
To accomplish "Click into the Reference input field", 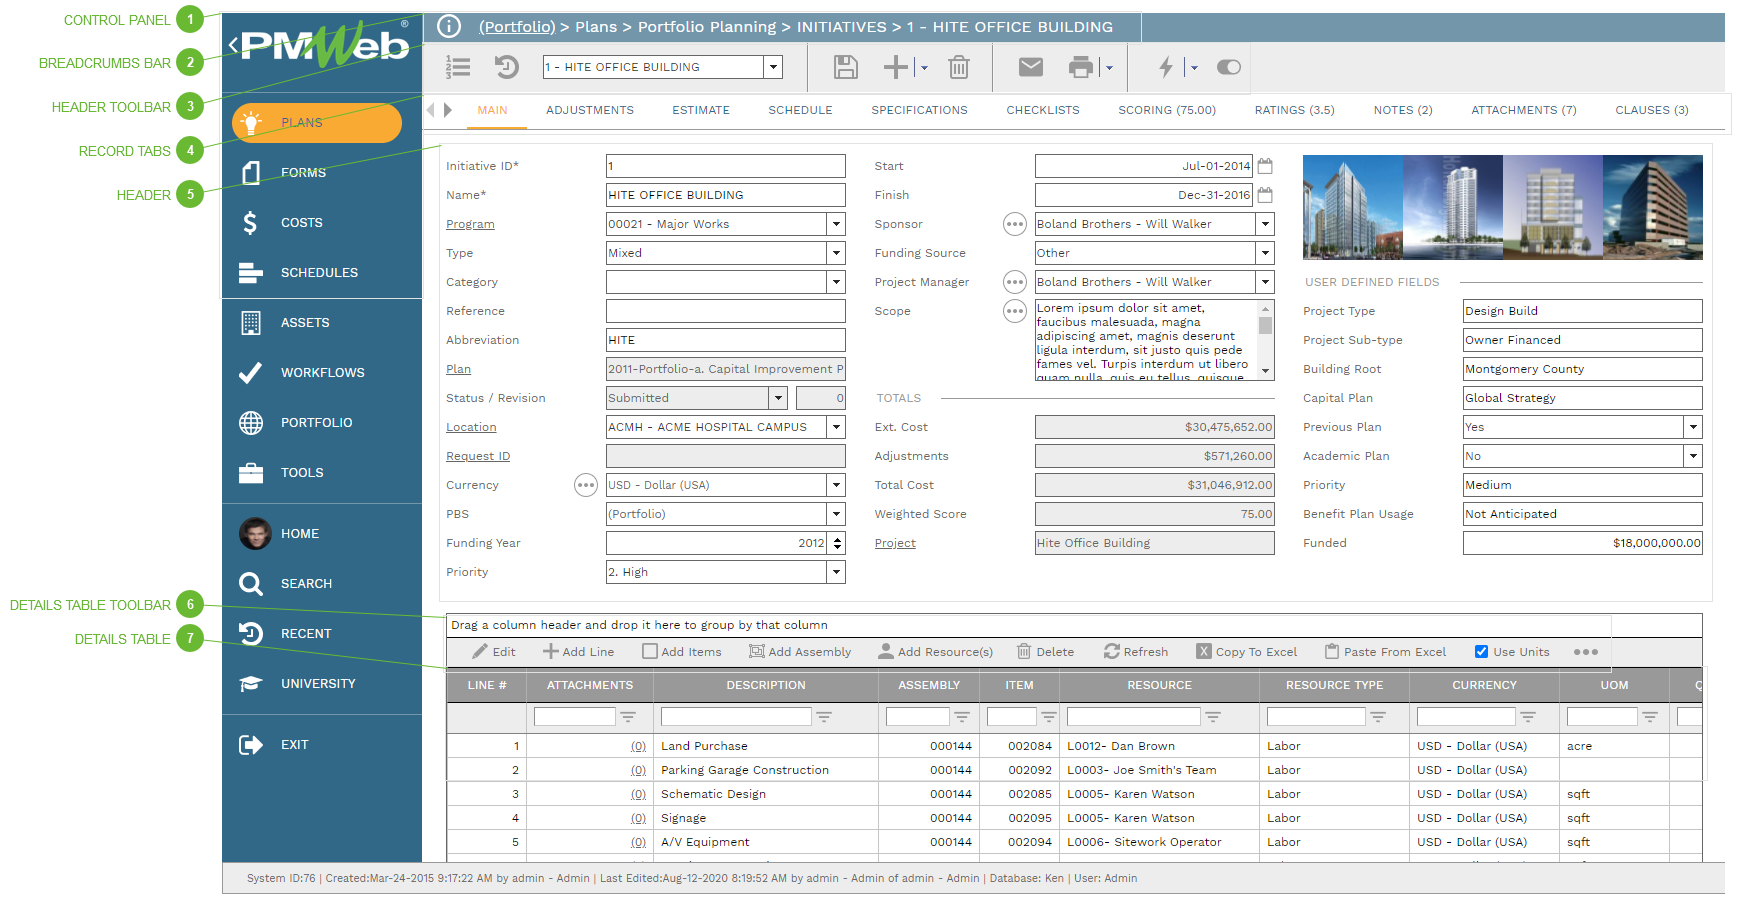I will (x=725, y=311).
